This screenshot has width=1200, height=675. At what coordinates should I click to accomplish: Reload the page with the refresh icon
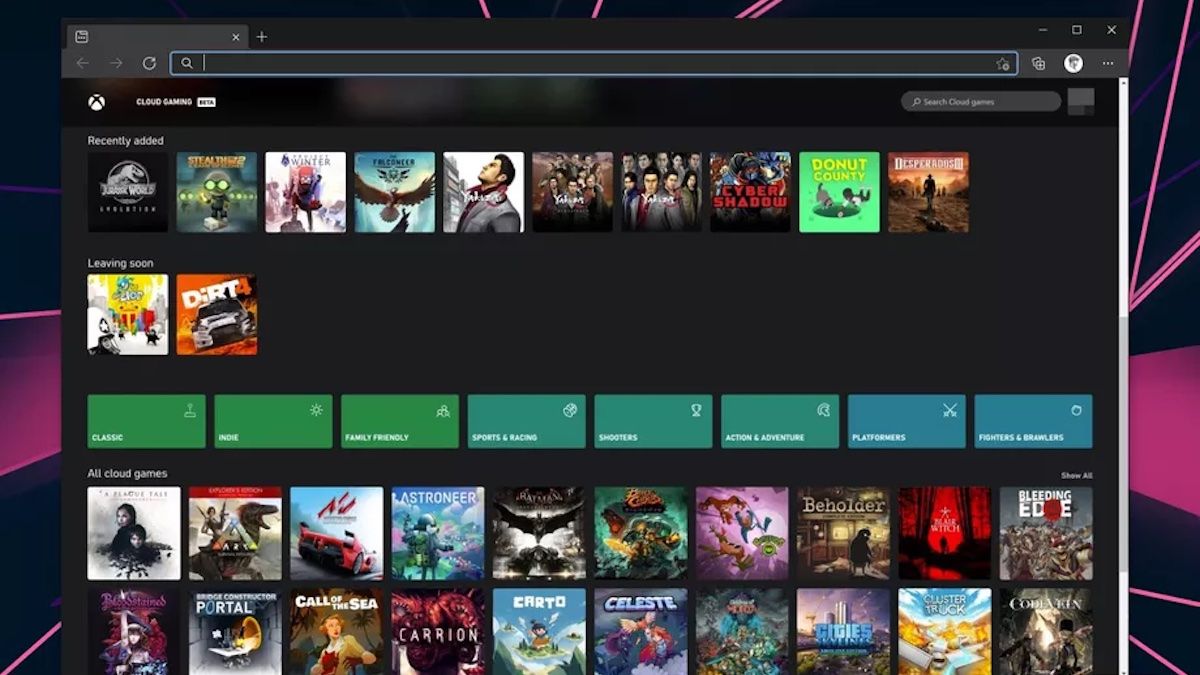(x=149, y=63)
